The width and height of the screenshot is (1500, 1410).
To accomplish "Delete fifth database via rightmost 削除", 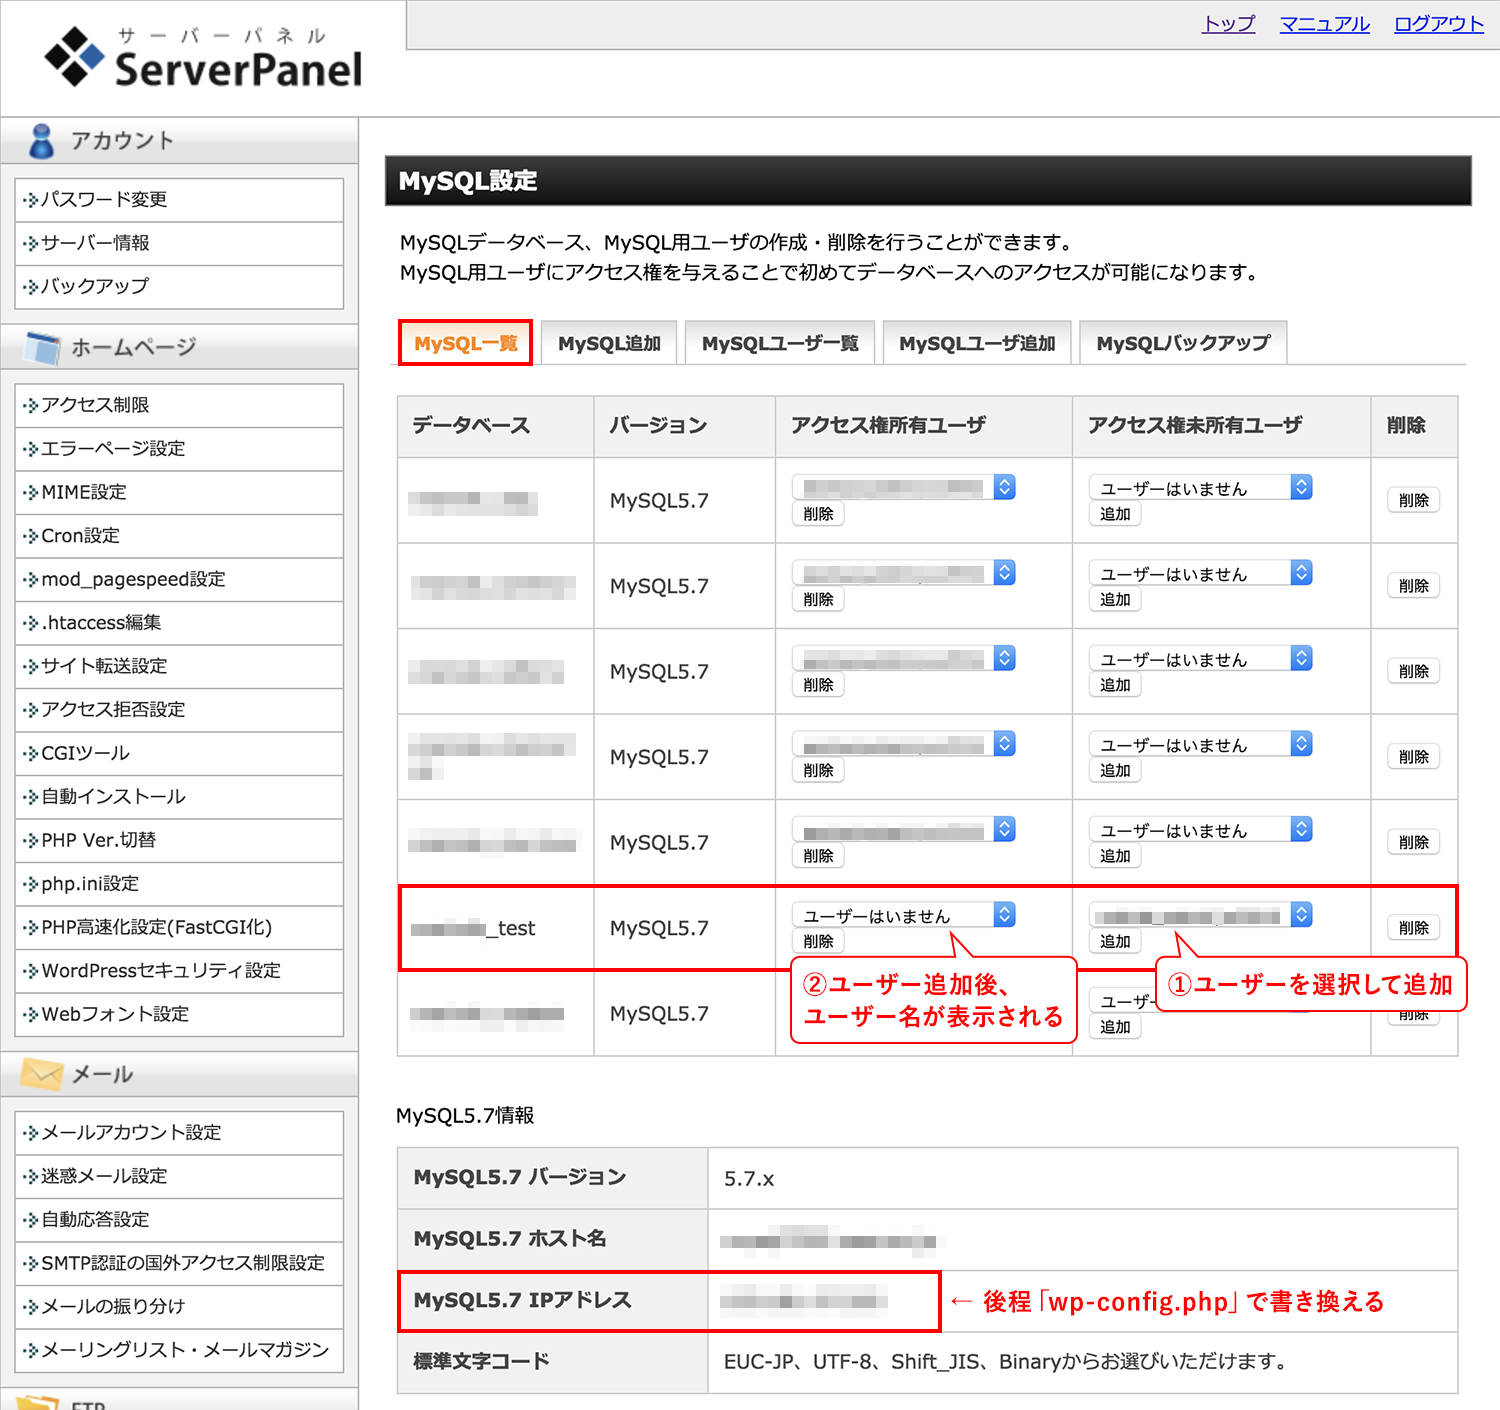I will point(1414,842).
